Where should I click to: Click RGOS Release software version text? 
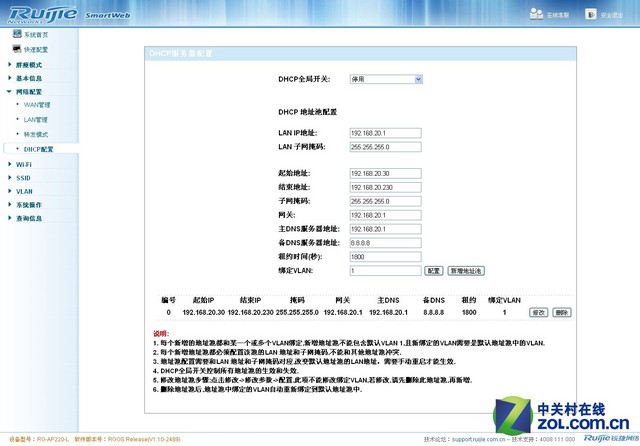click(144, 439)
